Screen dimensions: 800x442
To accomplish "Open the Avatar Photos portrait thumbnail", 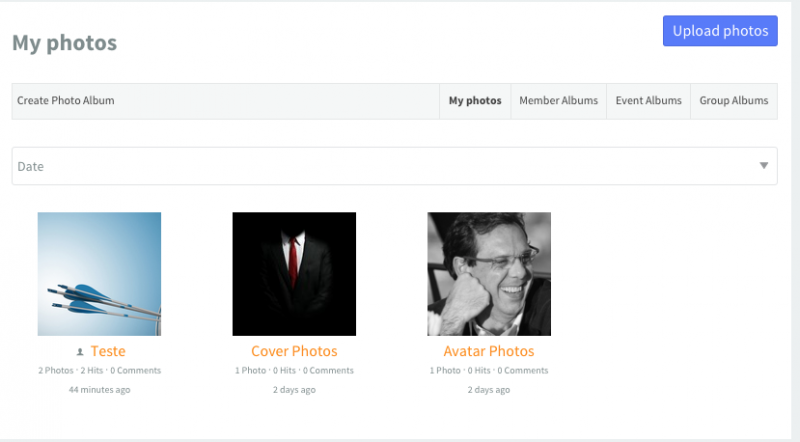I will click(489, 274).
